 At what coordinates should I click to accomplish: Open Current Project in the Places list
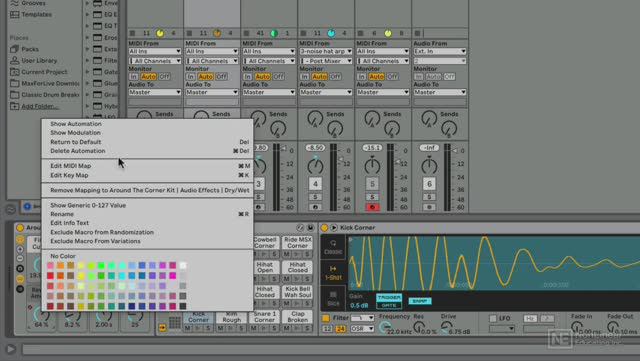[x=39, y=72]
